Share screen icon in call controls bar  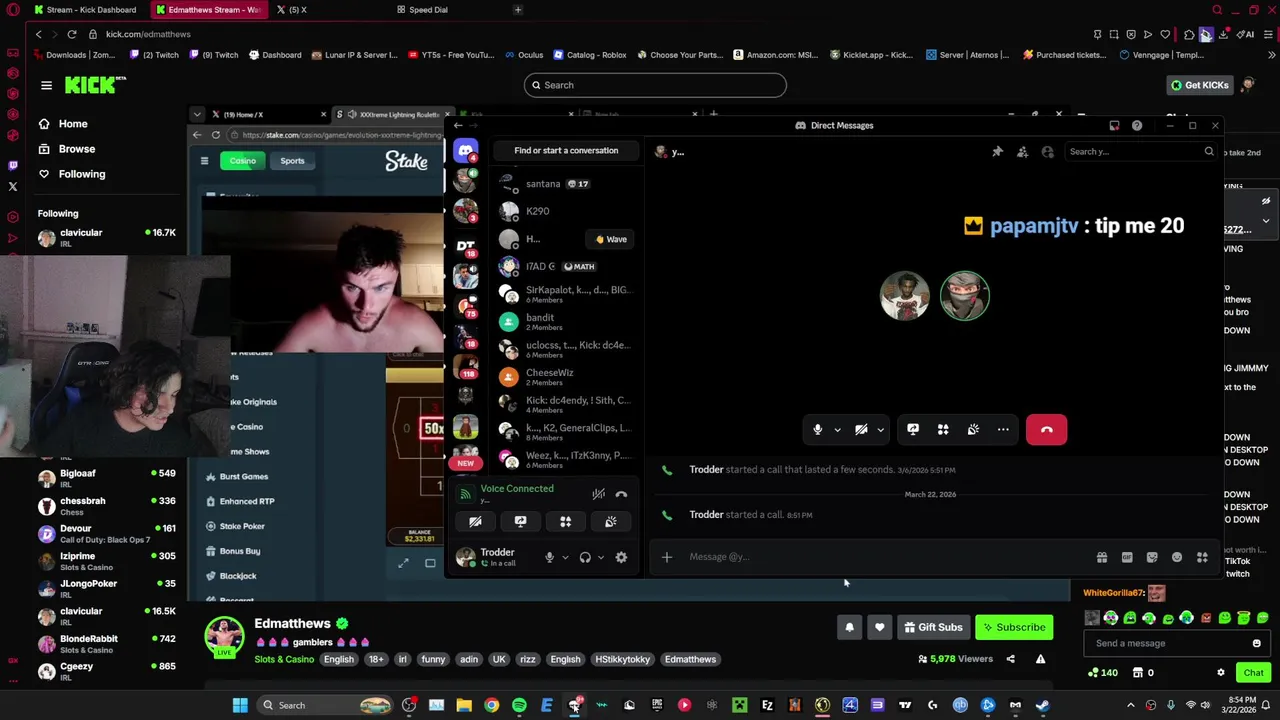(913, 430)
